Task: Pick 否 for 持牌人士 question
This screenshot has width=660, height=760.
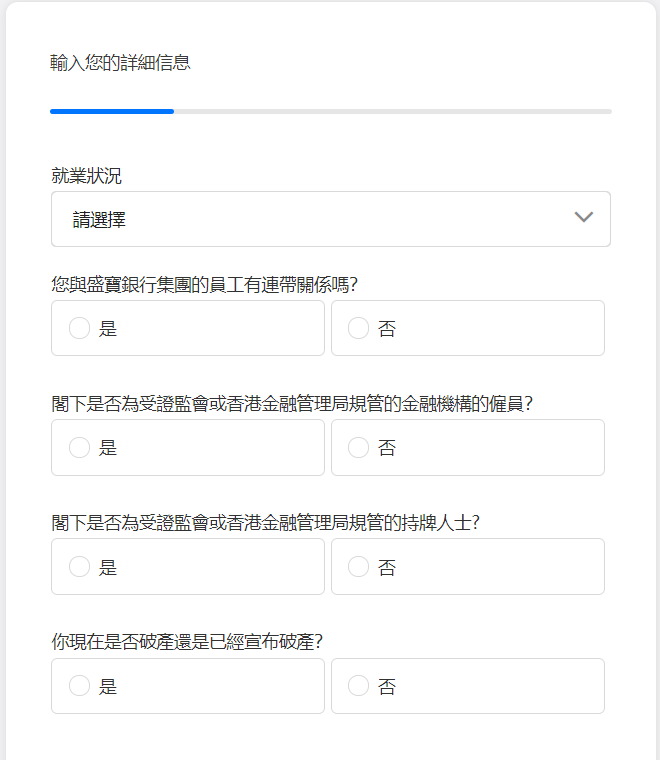Action: [468, 567]
